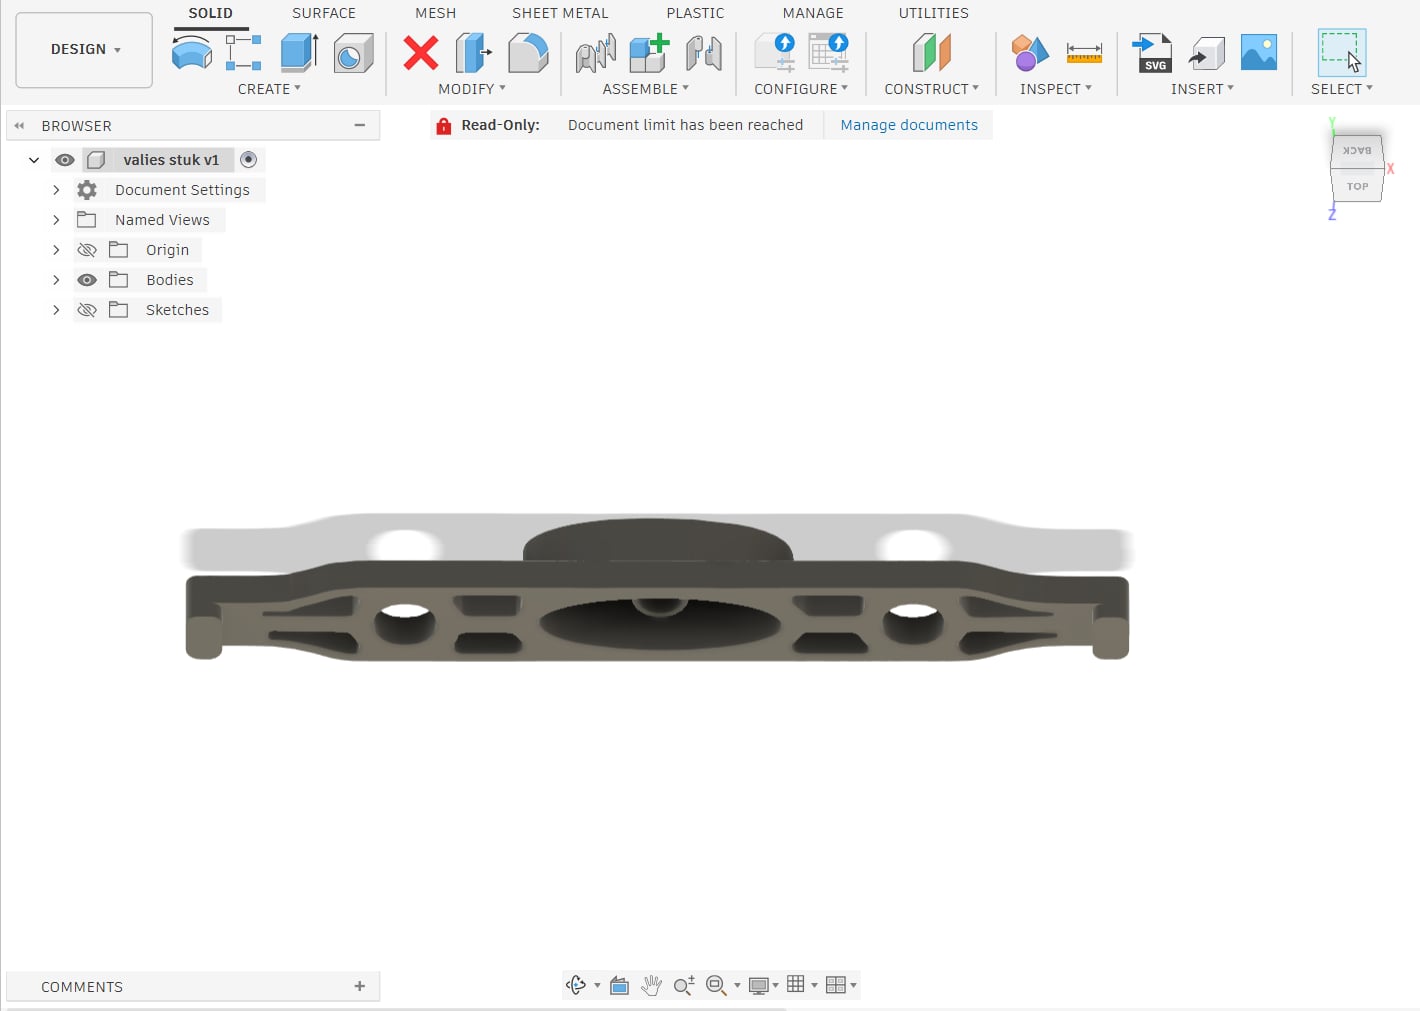Open the Measure tool
Image resolution: width=1420 pixels, height=1011 pixels.
1083,53
